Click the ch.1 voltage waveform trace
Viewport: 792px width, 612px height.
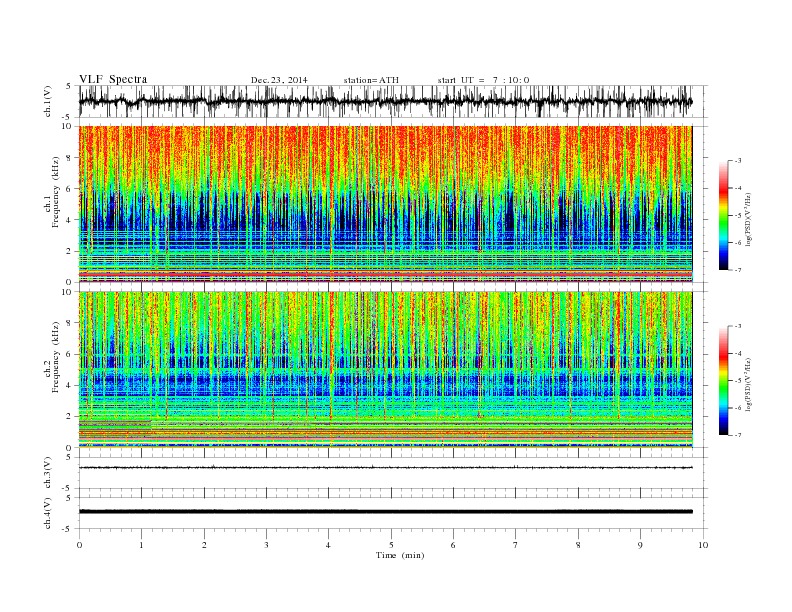click(385, 101)
